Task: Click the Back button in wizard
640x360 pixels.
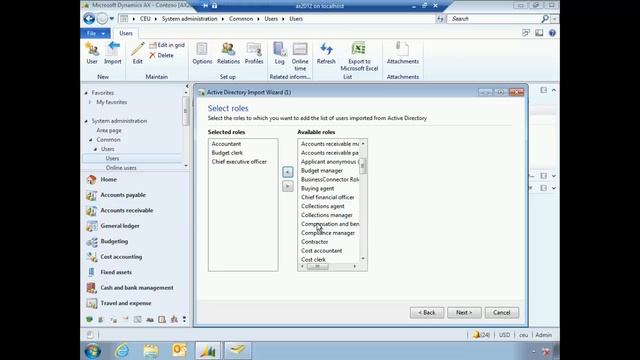Action: 427,313
